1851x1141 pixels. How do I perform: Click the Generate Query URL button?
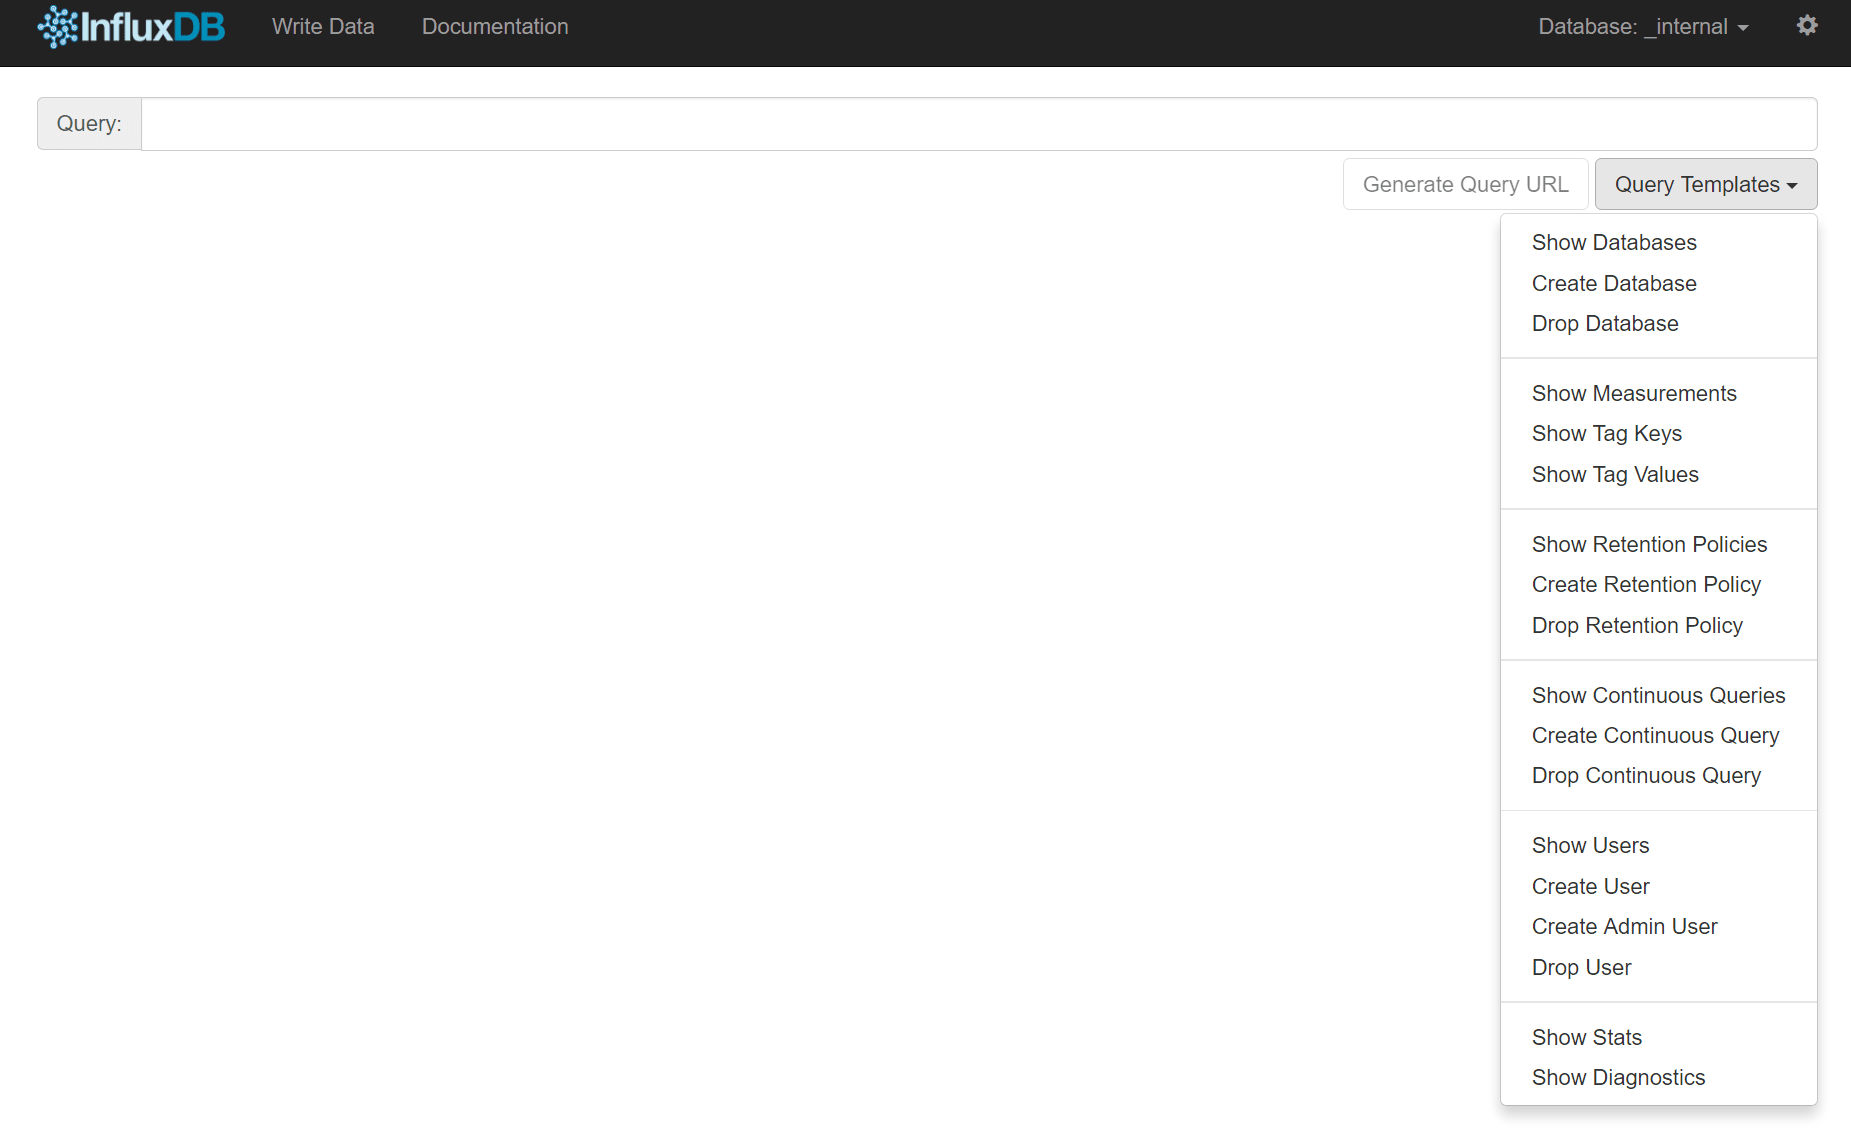tap(1465, 185)
